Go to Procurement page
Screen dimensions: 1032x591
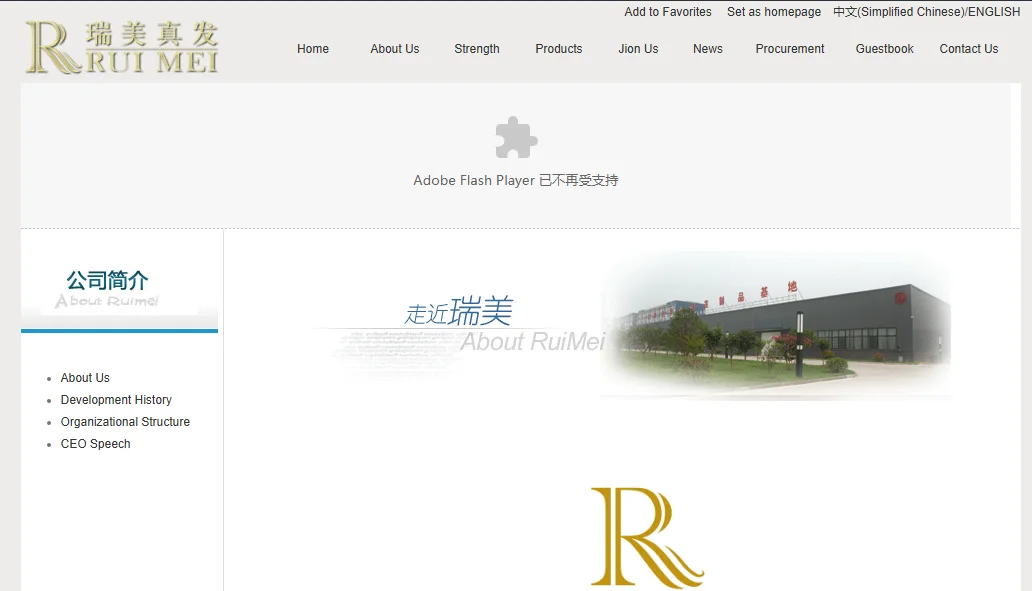coord(789,49)
